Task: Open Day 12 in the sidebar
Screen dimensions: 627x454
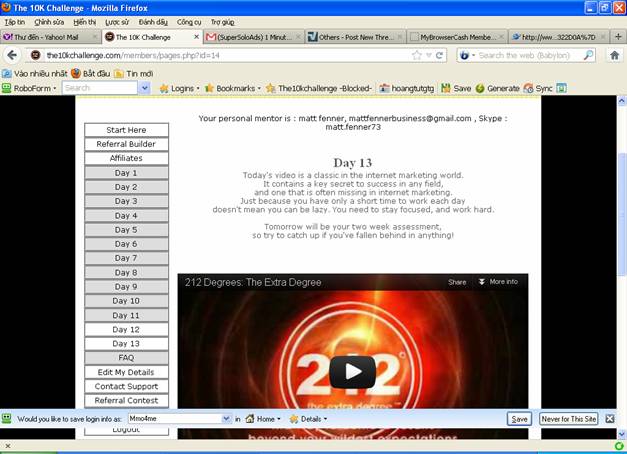Action: click(126, 329)
